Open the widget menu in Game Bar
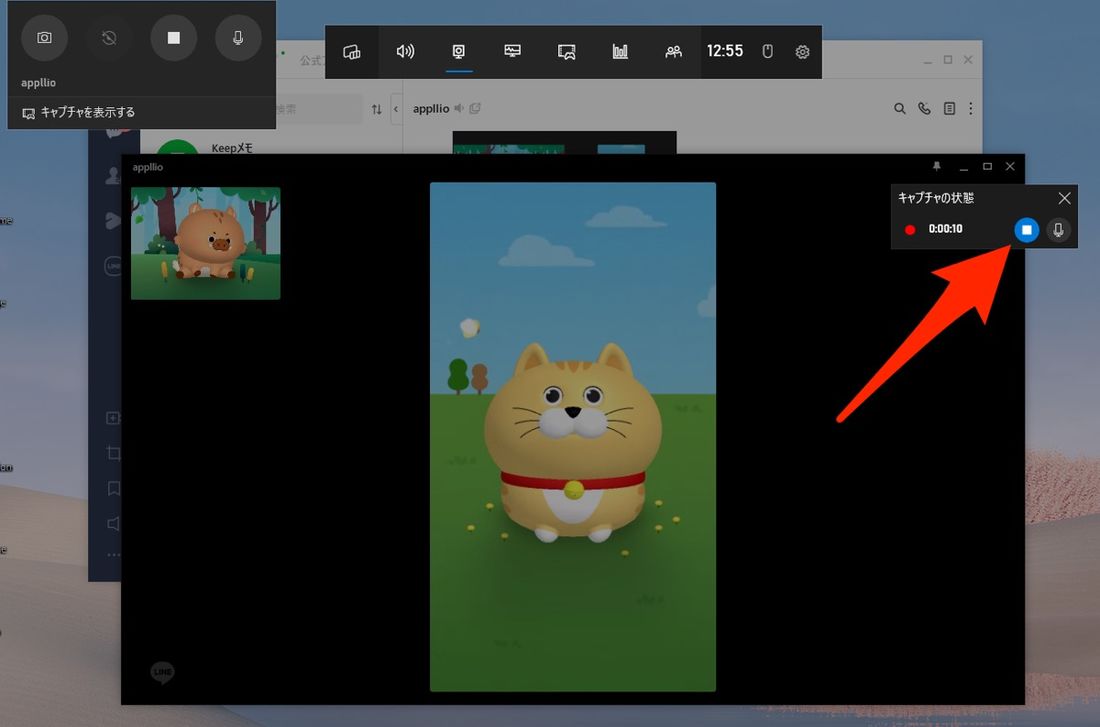1100x727 pixels. (x=351, y=52)
